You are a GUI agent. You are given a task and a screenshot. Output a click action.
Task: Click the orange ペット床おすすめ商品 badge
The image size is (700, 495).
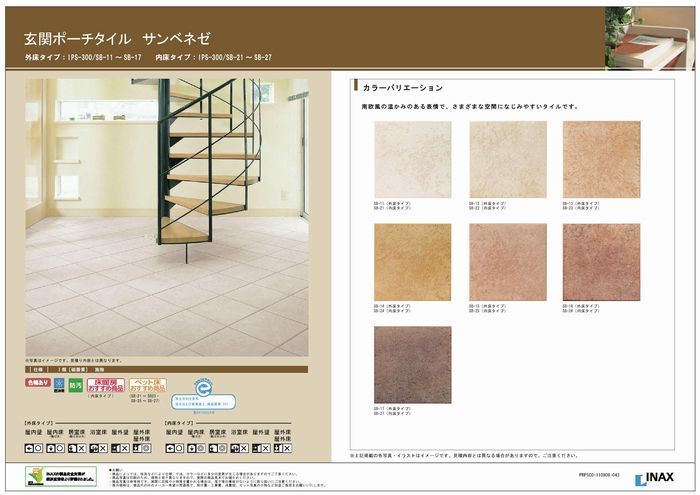[148, 385]
